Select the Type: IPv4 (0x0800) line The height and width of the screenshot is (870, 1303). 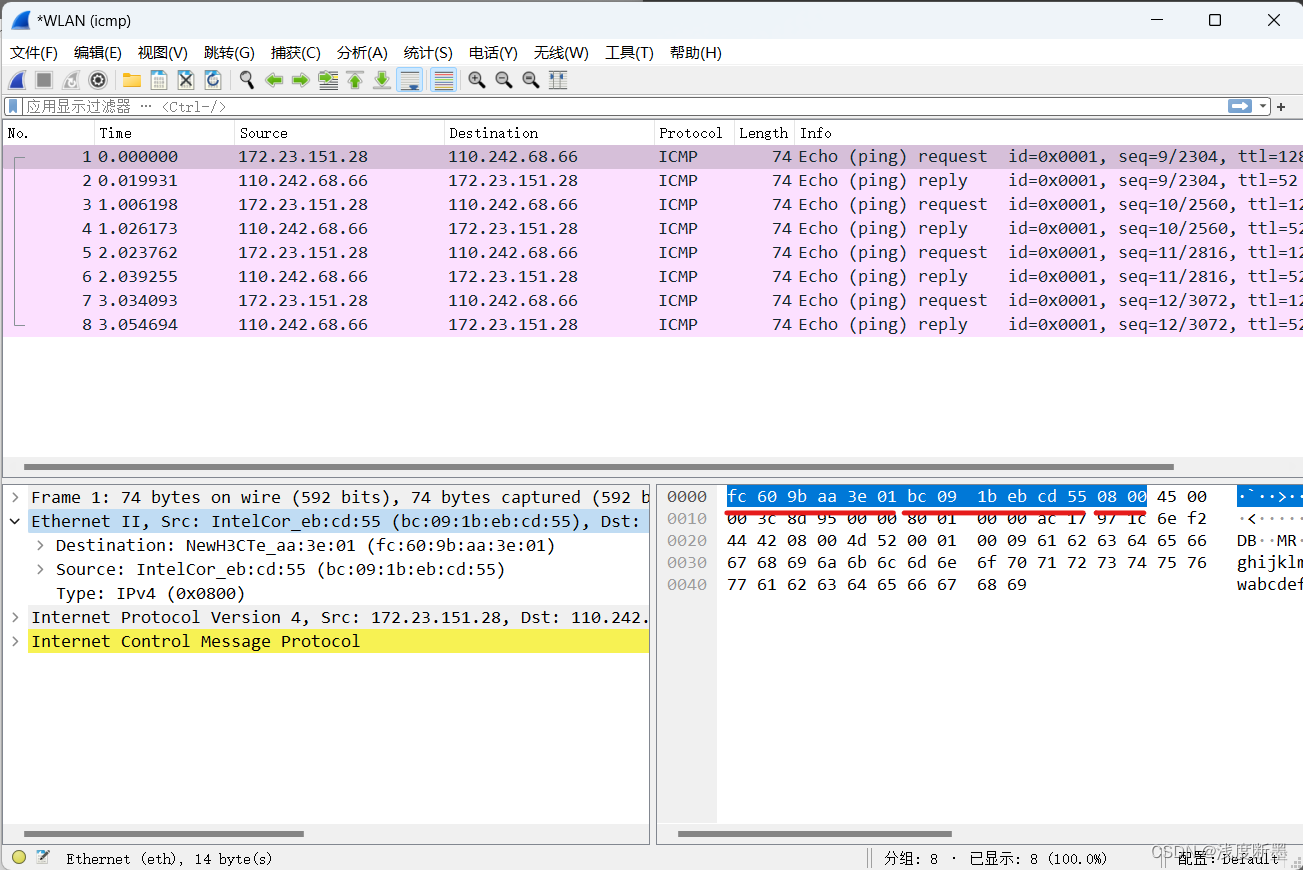click(150, 593)
